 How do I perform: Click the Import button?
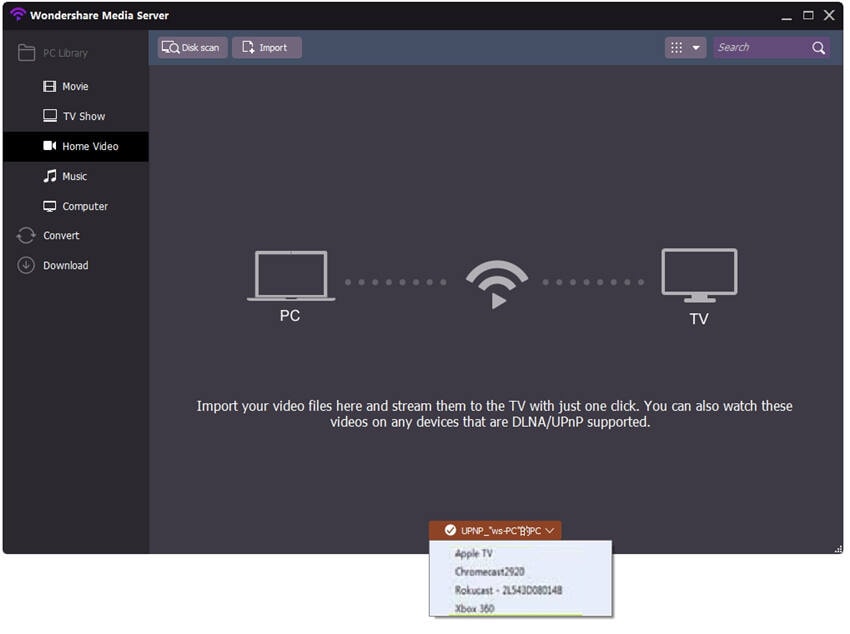(267, 48)
